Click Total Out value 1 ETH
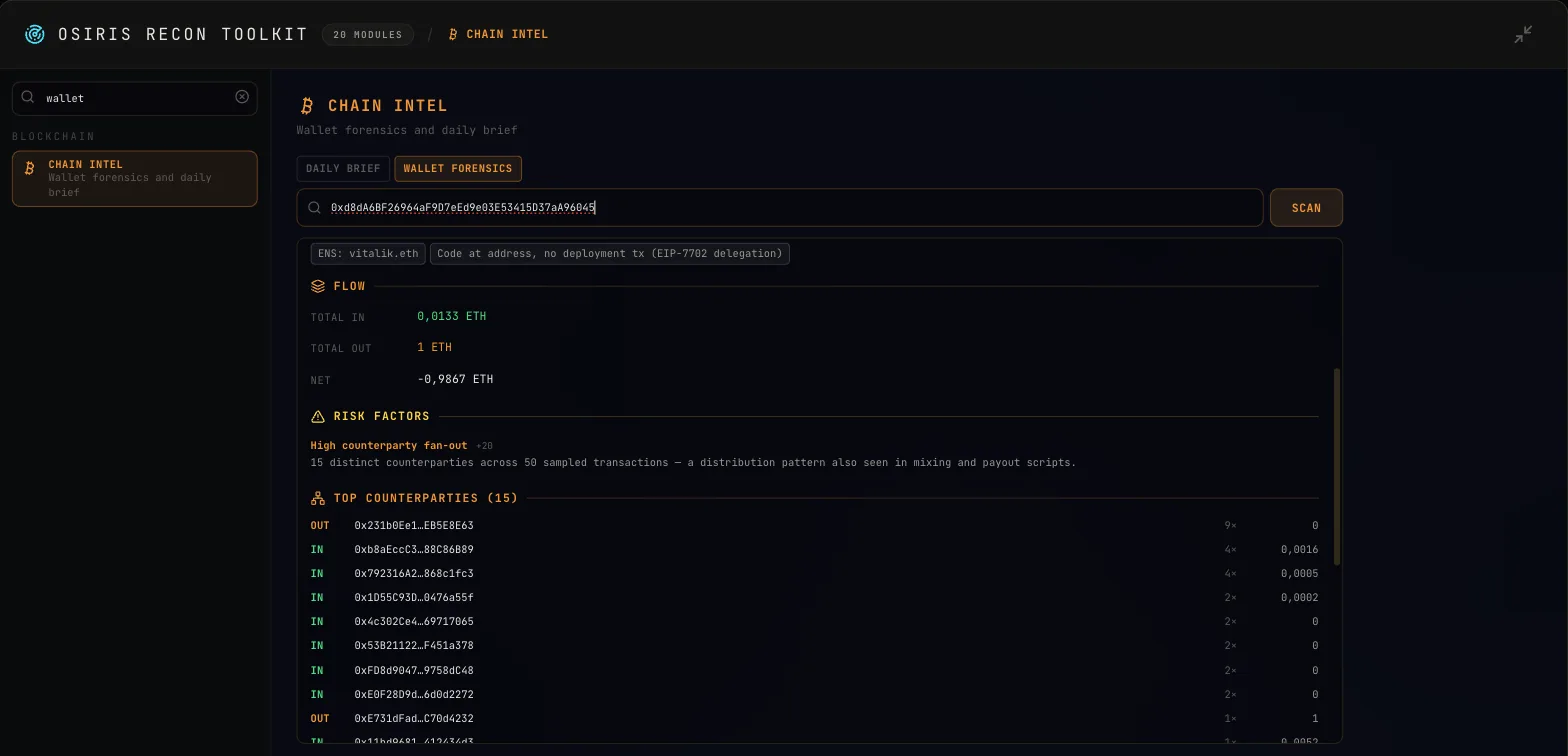1568x756 pixels. (x=435, y=347)
